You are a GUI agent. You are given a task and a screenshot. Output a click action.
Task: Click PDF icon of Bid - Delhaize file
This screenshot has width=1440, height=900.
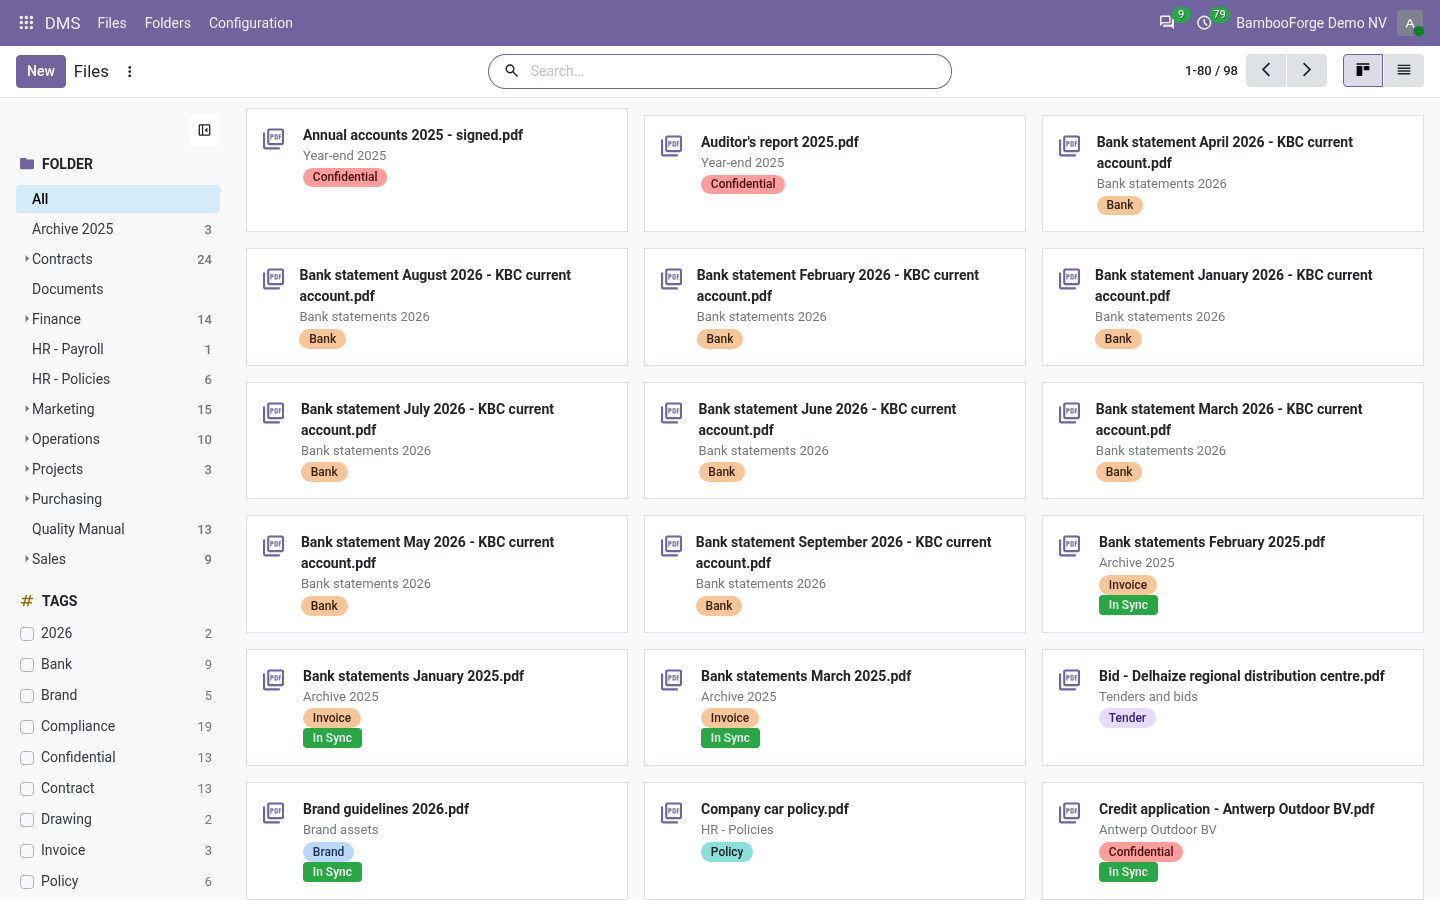click(x=1070, y=680)
